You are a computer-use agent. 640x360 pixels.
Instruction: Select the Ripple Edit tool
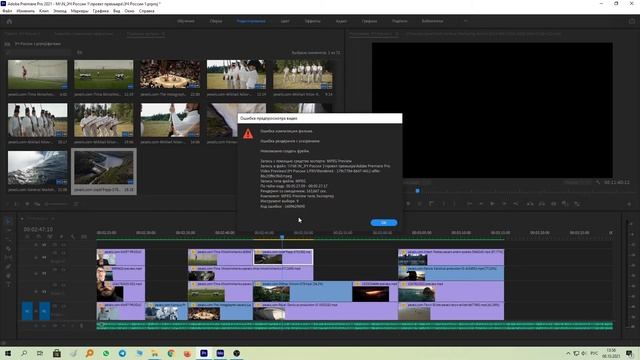(9, 240)
